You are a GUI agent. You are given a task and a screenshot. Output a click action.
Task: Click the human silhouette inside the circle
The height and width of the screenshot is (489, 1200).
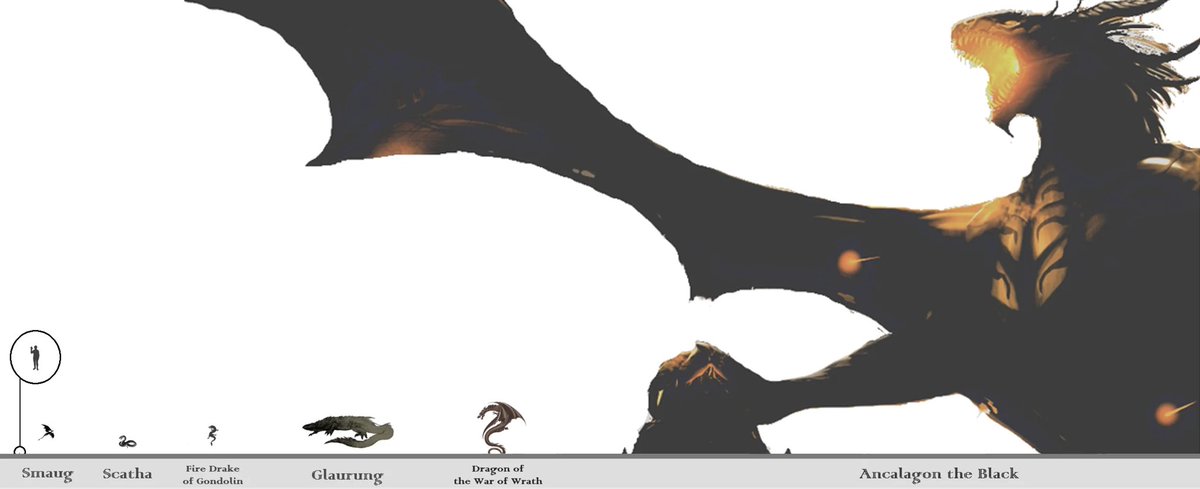point(36,357)
